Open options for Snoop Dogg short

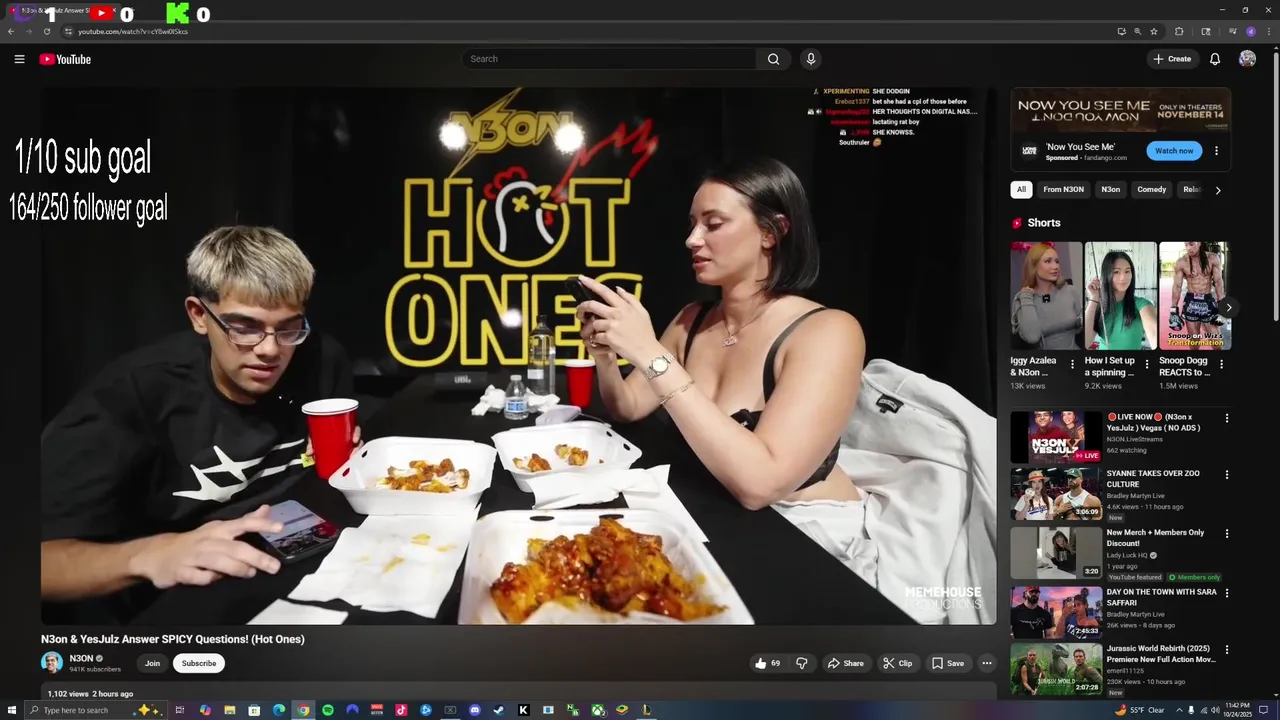pos(1221,365)
